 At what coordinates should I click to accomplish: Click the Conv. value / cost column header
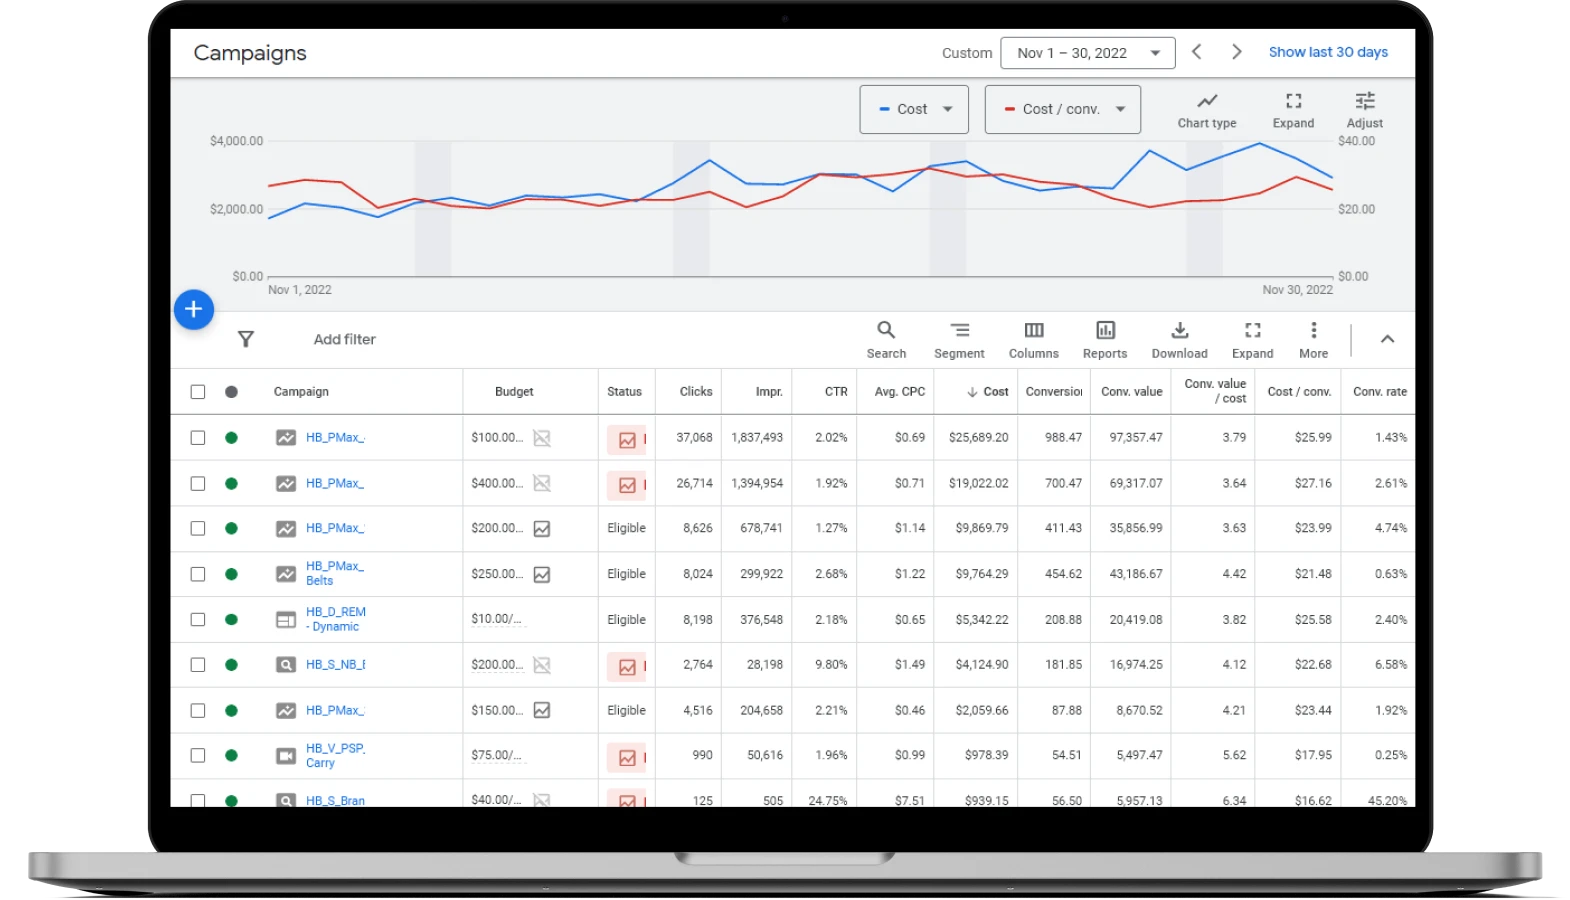(x=1215, y=391)
